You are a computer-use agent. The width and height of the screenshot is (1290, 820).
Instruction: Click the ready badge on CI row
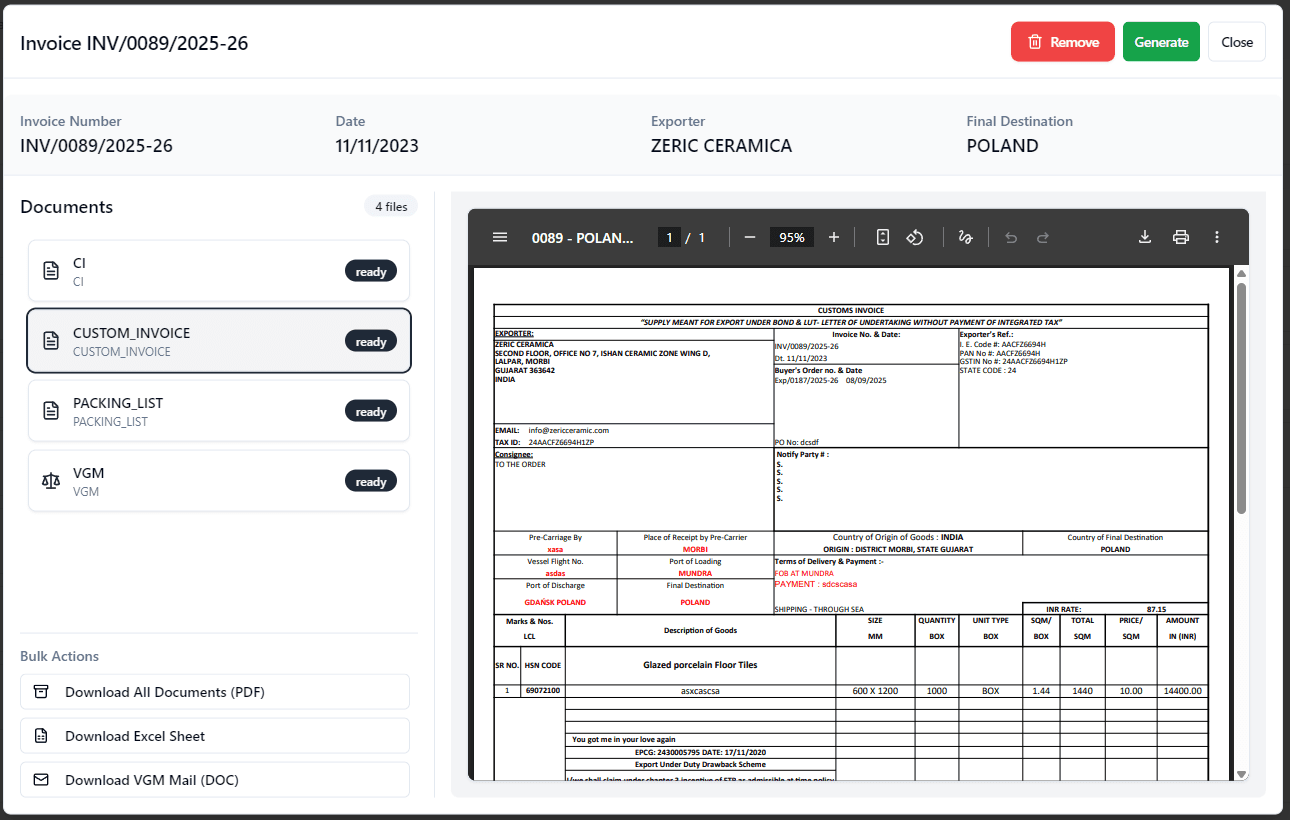[x=371, y=271]
